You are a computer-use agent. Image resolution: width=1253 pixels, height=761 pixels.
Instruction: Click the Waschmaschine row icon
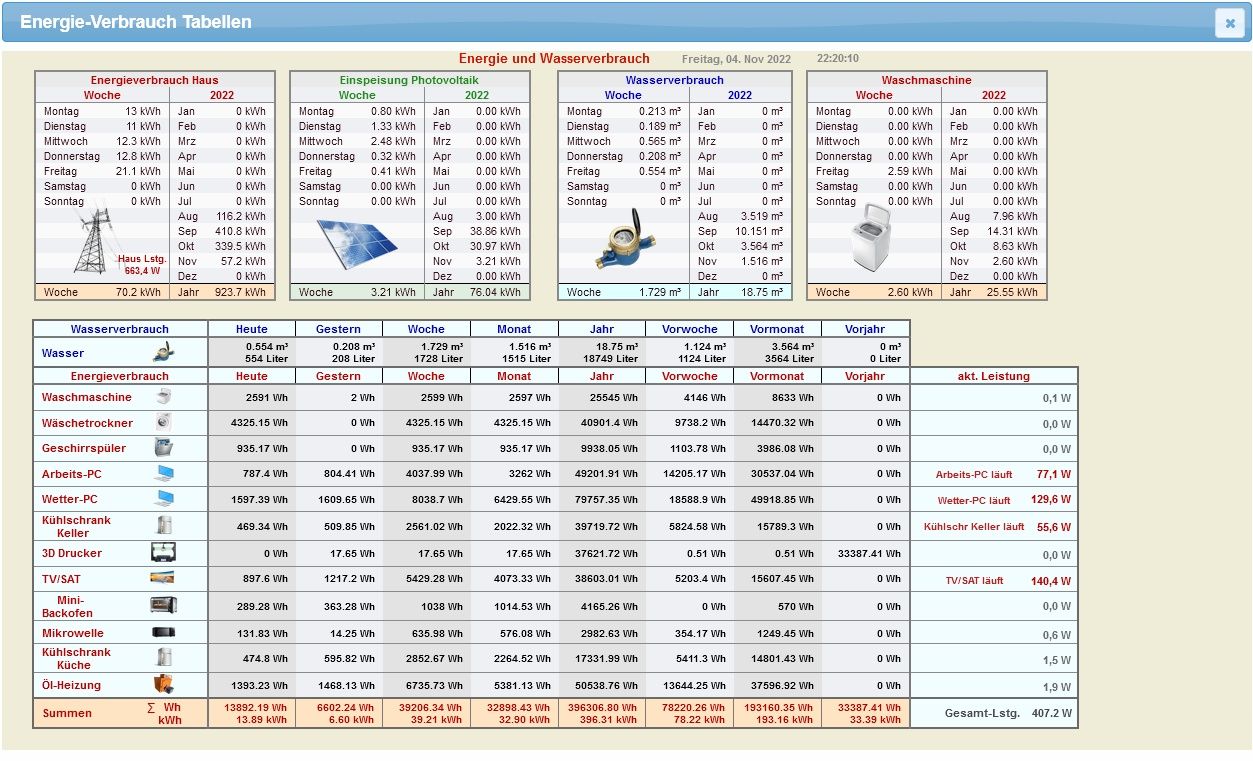(x=163, y=397)
